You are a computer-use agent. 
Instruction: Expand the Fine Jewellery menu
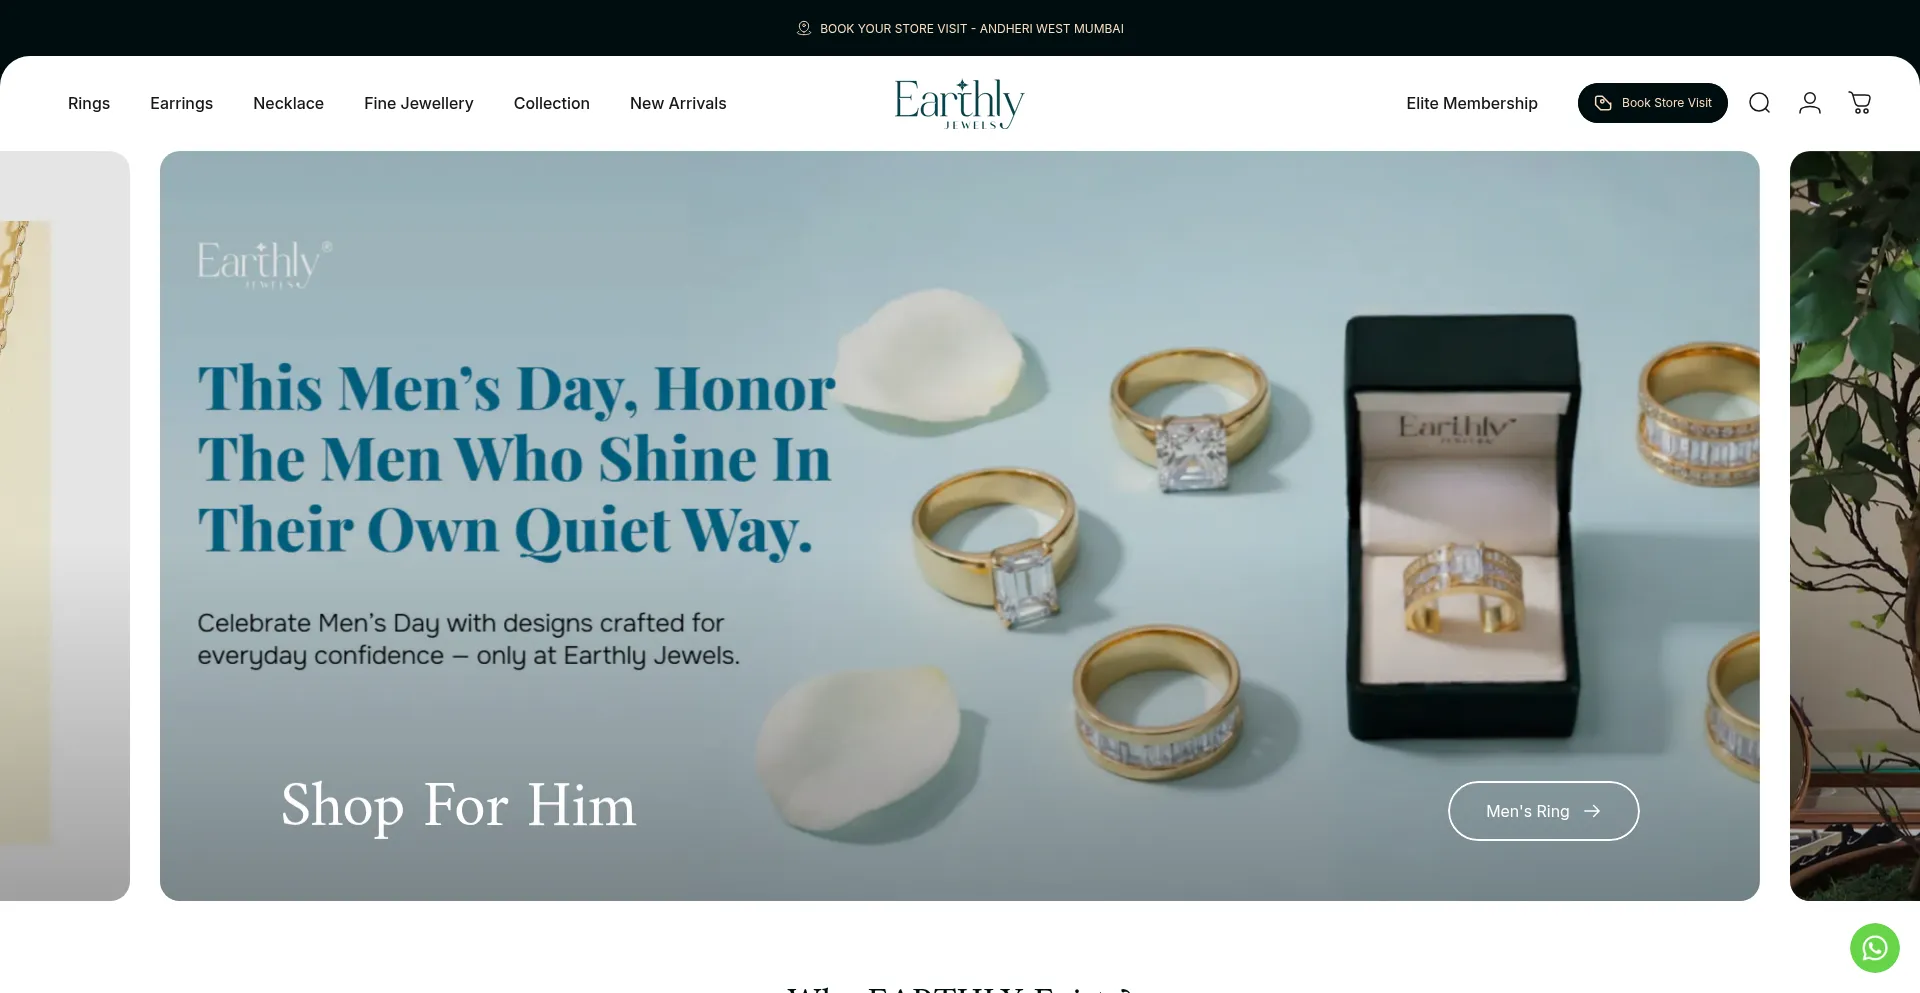tap(419, 103)
